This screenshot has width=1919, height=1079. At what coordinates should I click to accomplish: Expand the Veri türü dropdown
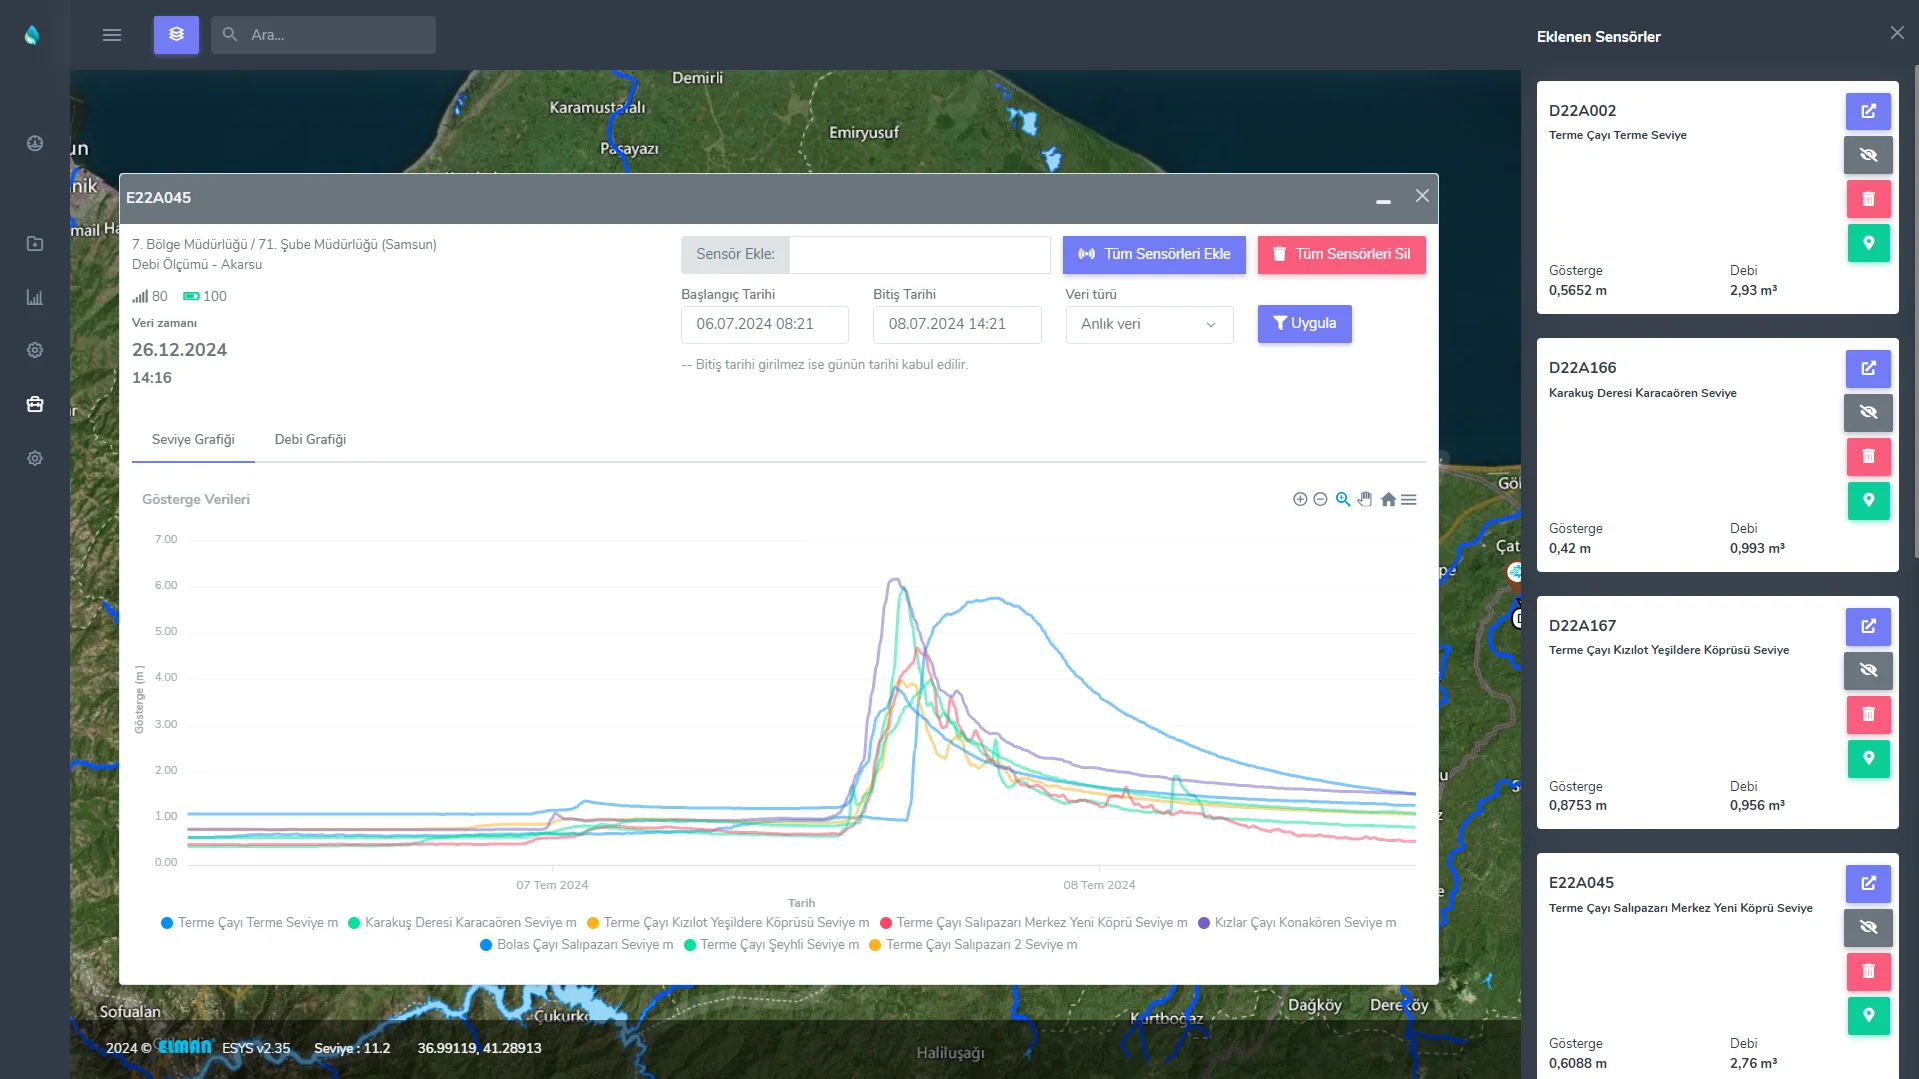(x=1148, y=324)
